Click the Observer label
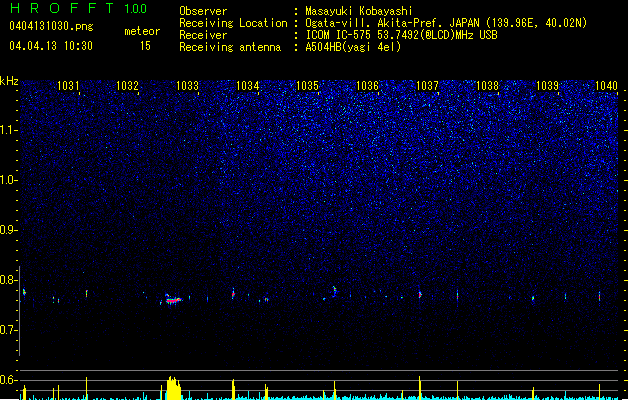 [x=203, y=11]
